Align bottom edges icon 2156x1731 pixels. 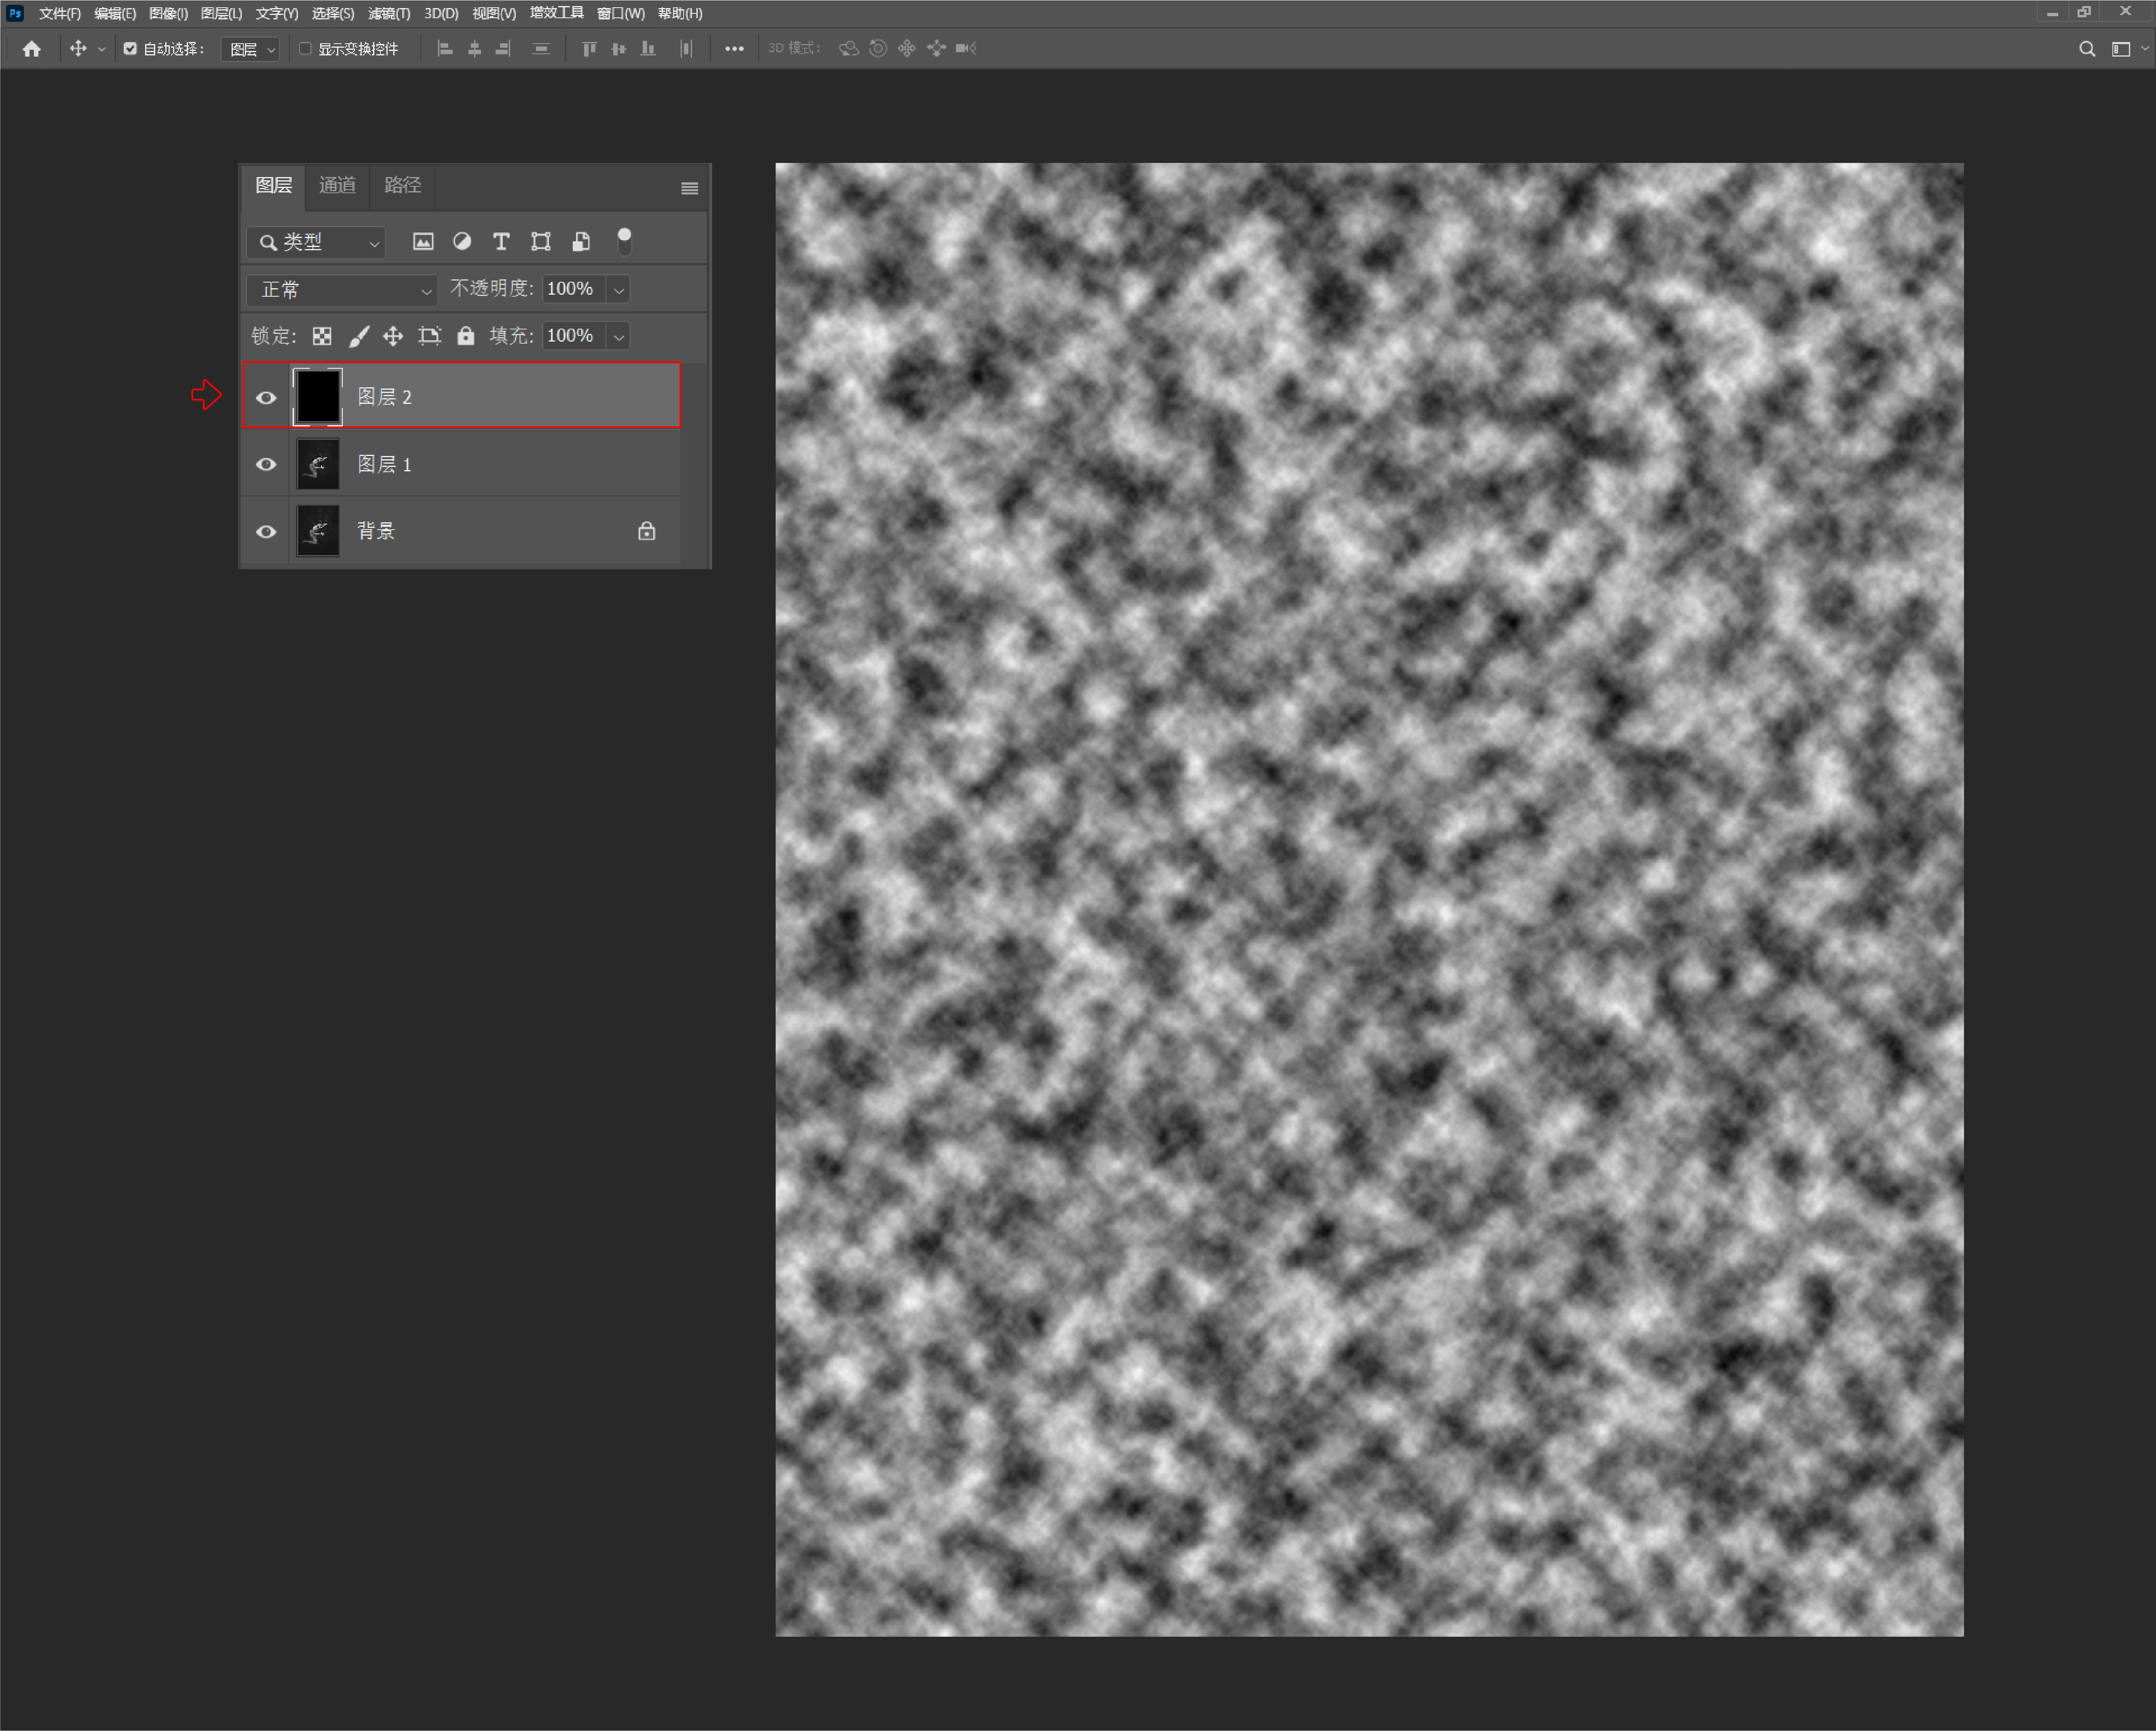click(648, 49)
